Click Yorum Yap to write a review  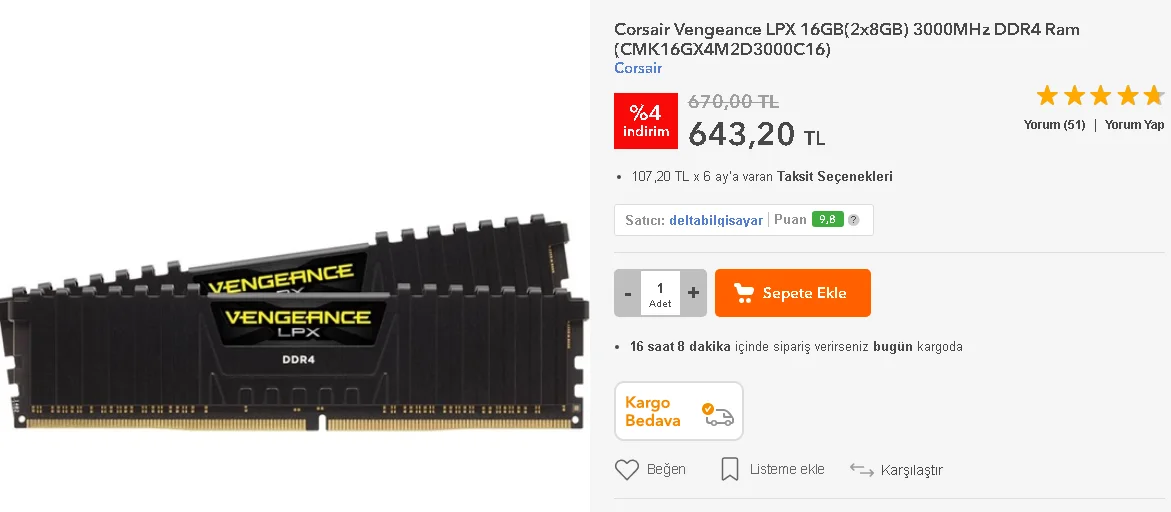click(1134, 125)
